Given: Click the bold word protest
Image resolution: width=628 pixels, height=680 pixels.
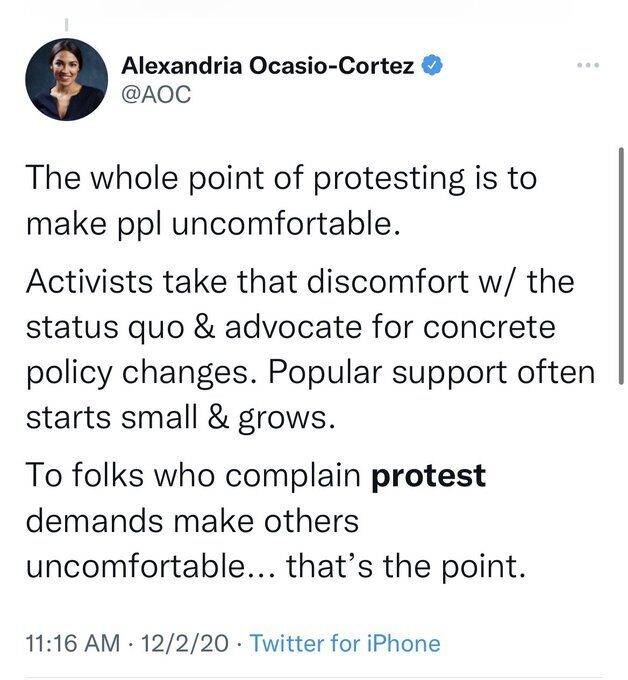Looking at the screenshot, I should [428, 476].
